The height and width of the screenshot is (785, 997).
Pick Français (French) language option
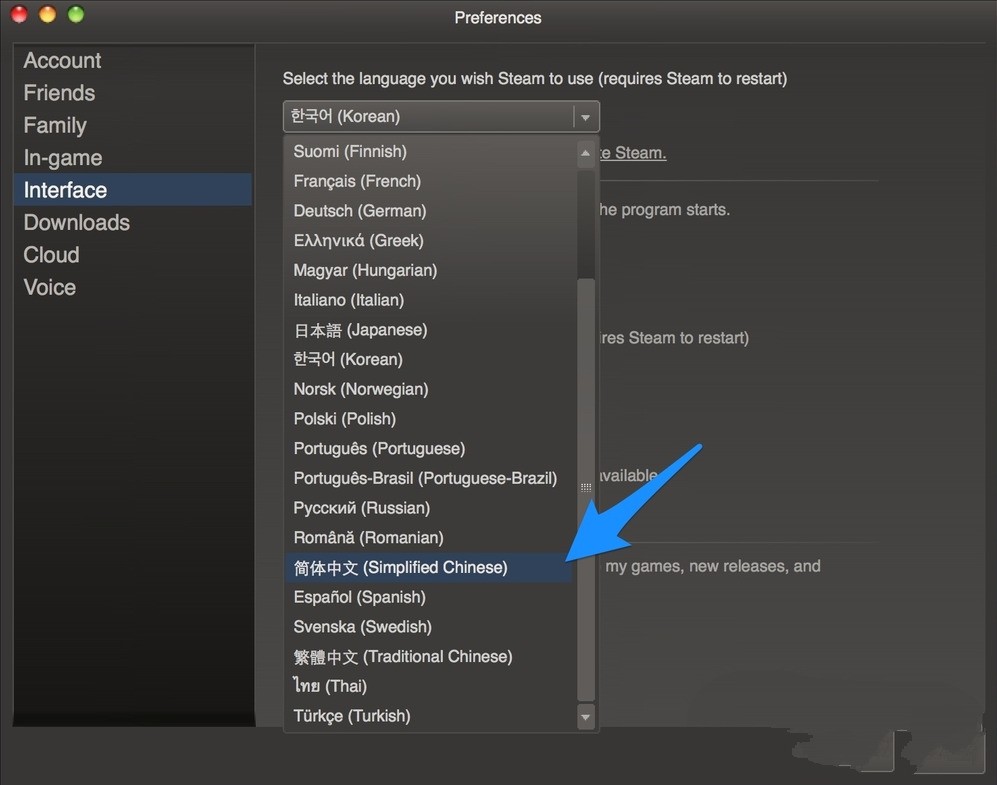pos(357,181)
